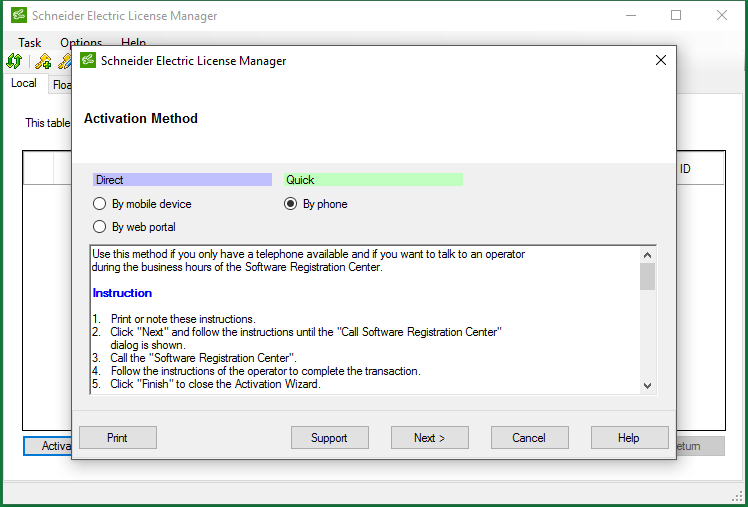748x507 pixels.
Task: Switch to the Local tab
Action: click(24, 83)
